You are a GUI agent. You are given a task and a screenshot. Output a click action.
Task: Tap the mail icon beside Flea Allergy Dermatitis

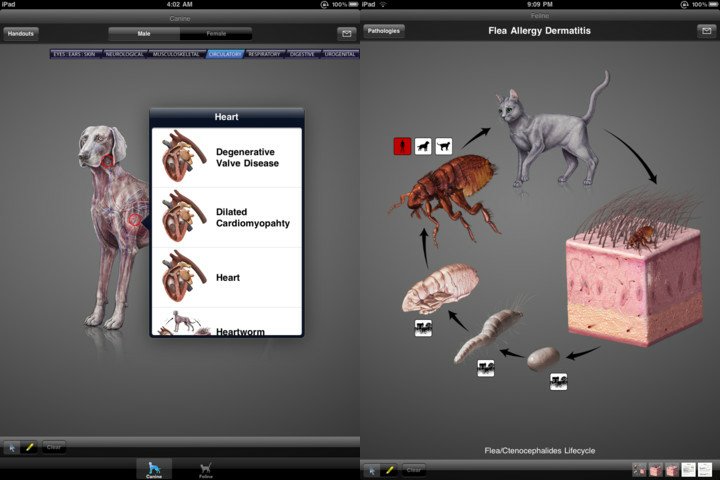tap(706, 31)
